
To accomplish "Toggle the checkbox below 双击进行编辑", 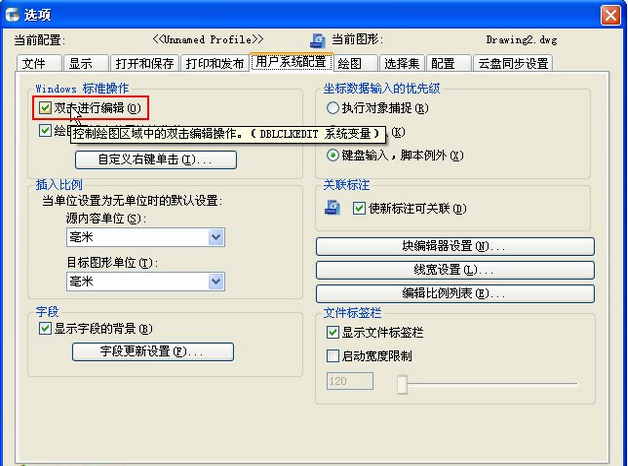I will (x=45, y=131).
